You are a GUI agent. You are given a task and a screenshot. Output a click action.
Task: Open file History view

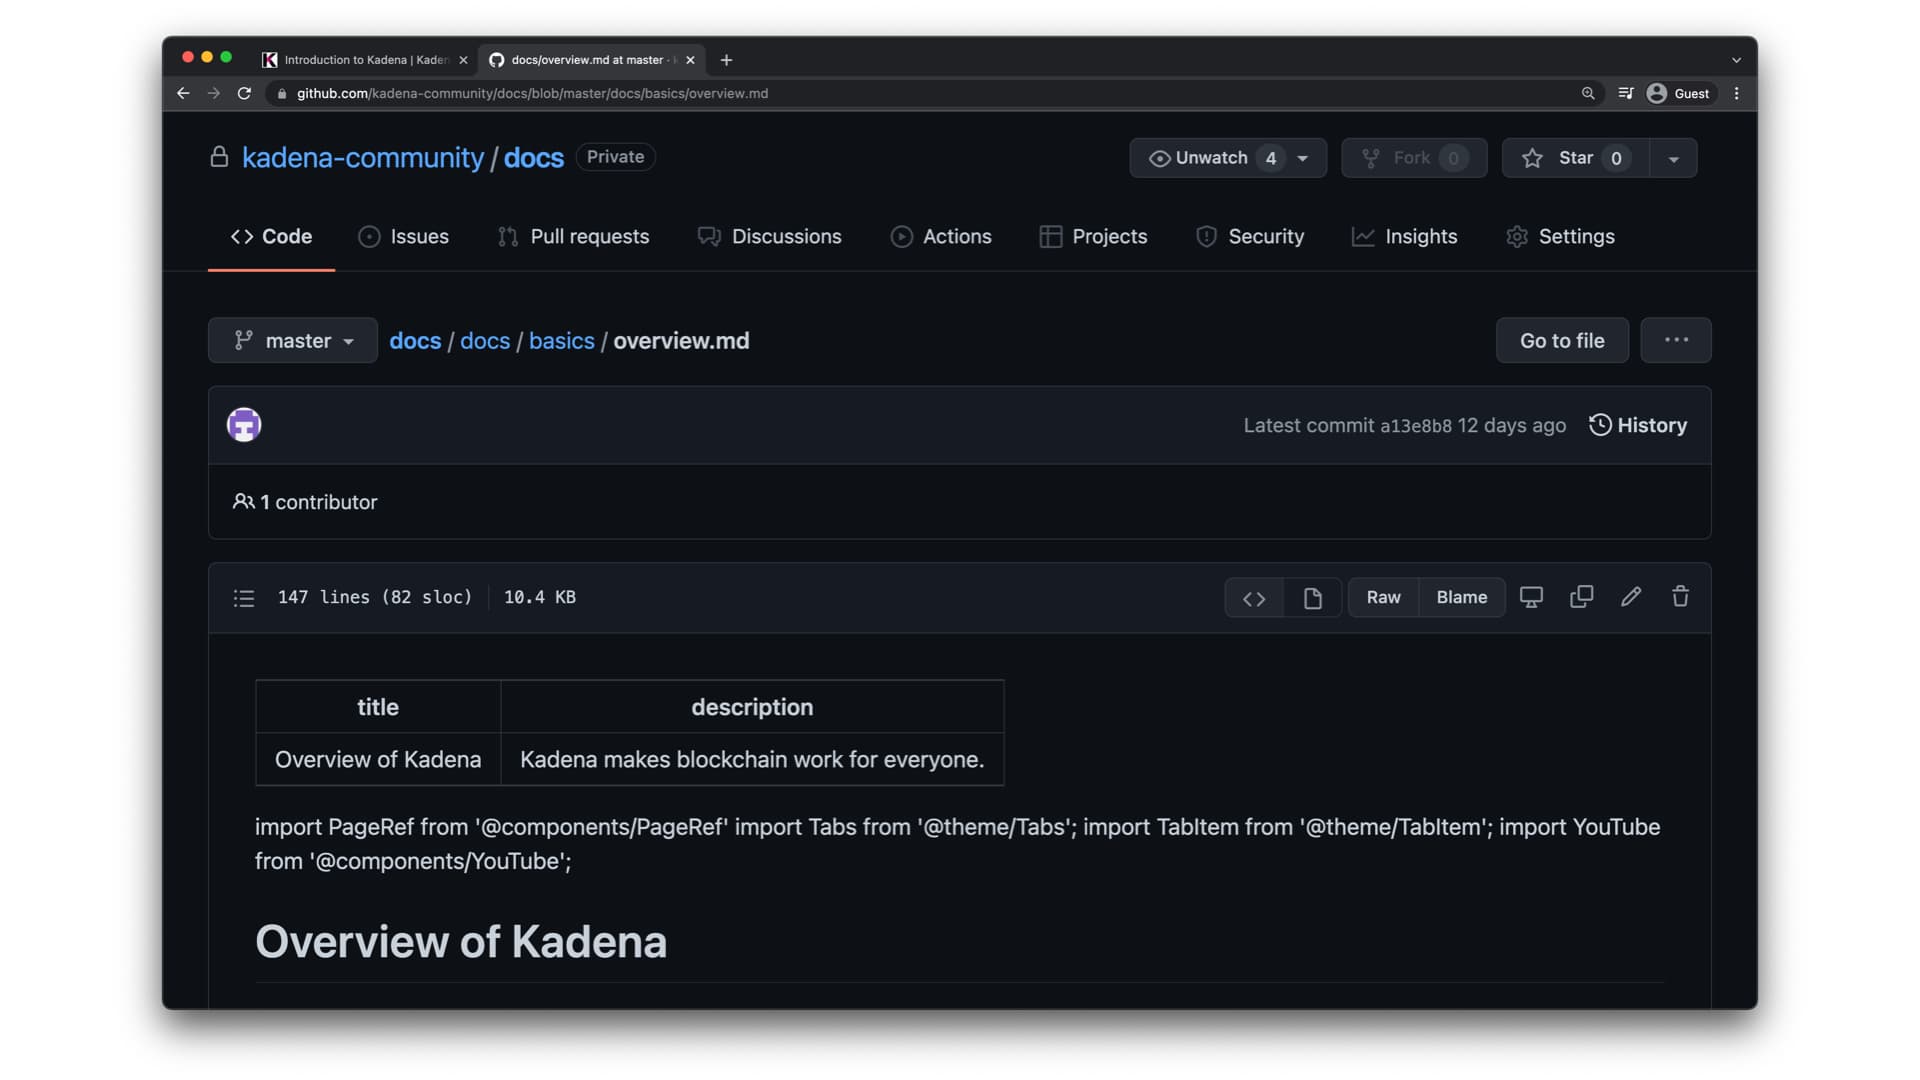pos(1638,425)
